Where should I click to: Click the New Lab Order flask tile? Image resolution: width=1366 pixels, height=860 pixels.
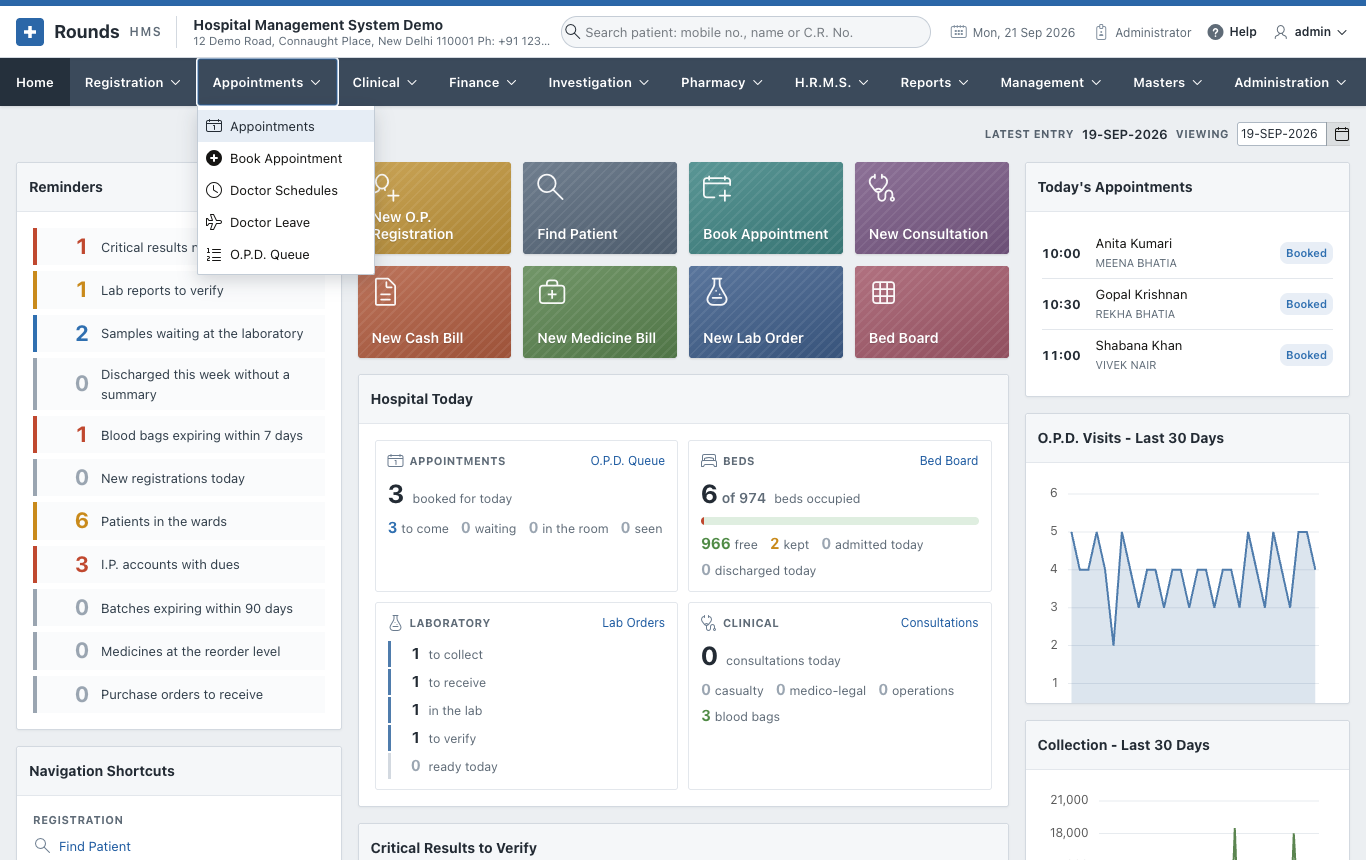pos(765,312)
